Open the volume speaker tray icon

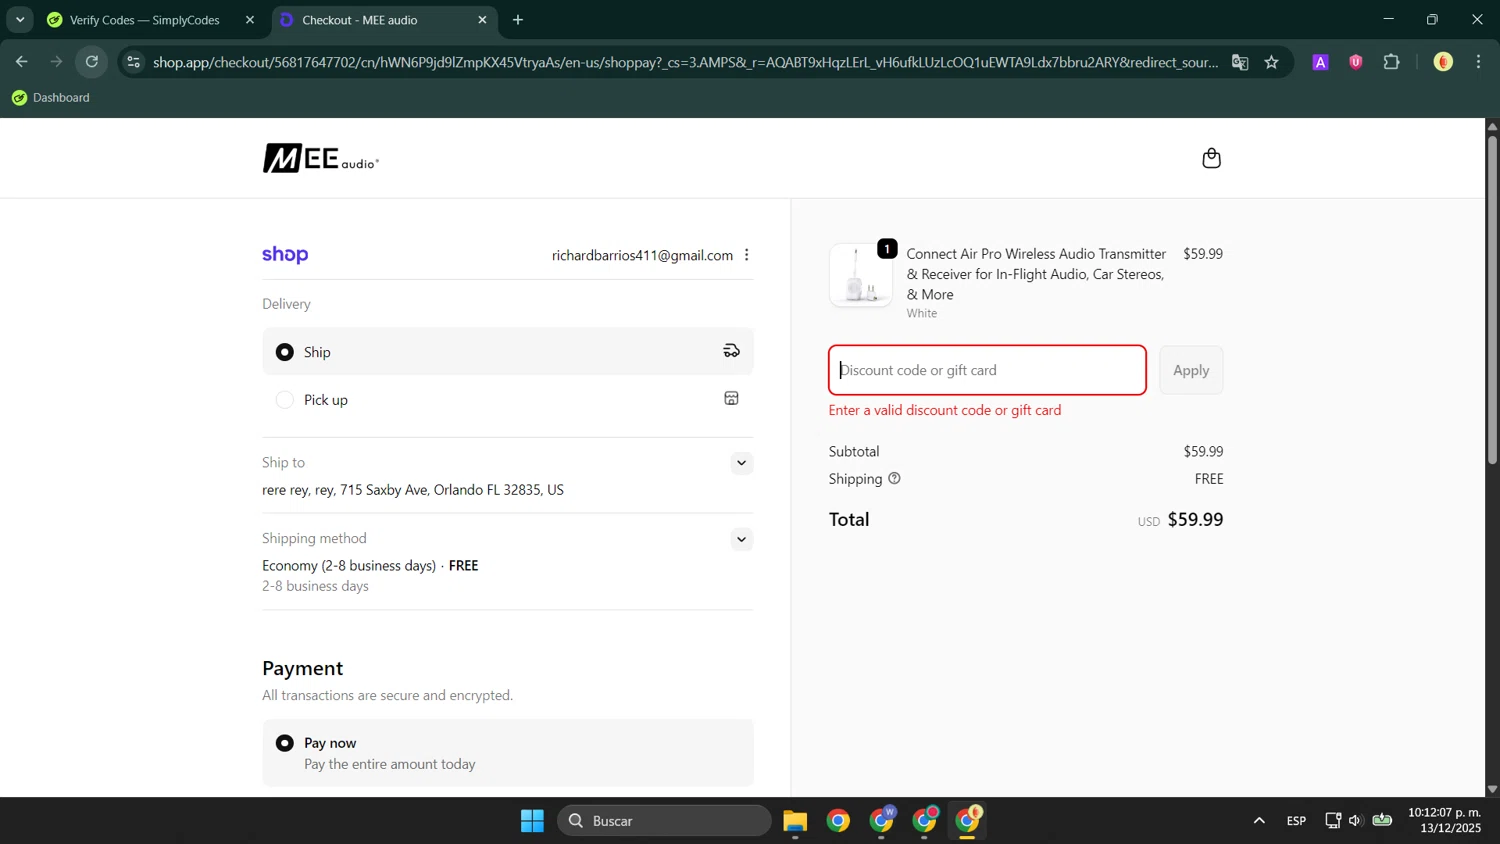coord(1355,821)
